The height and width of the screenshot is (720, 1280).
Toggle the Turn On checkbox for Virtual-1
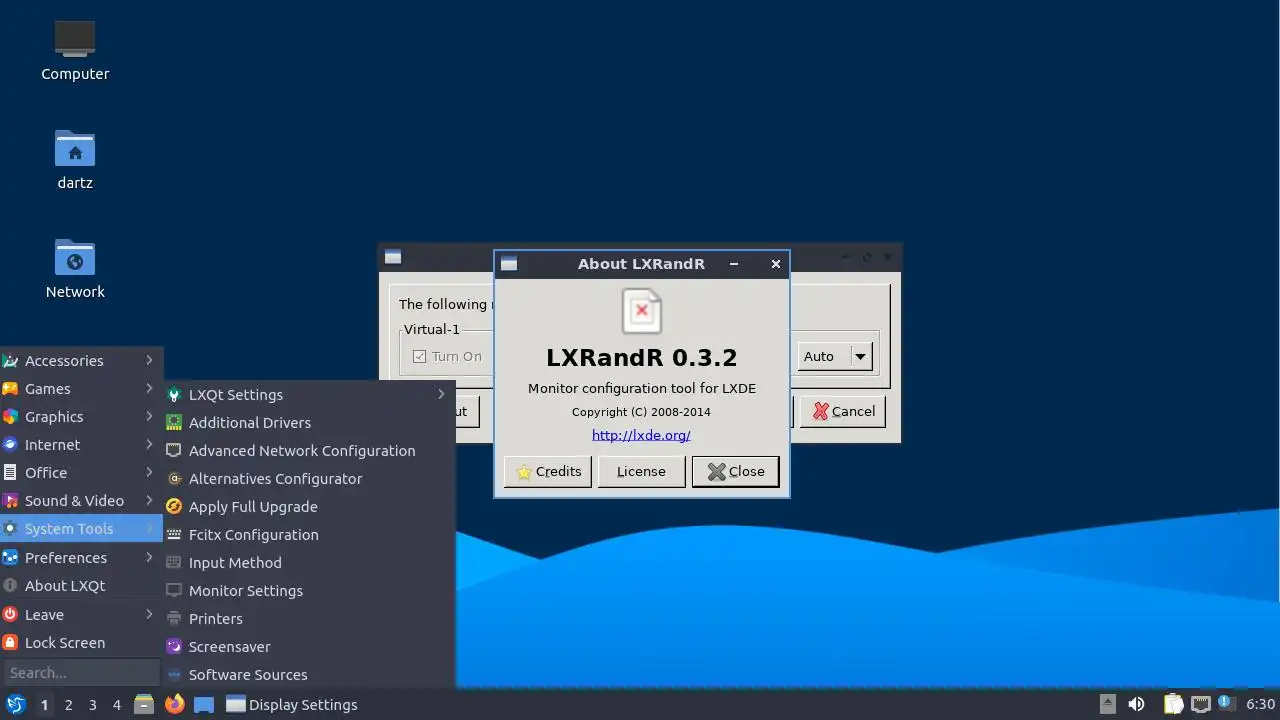pos(419,356)
